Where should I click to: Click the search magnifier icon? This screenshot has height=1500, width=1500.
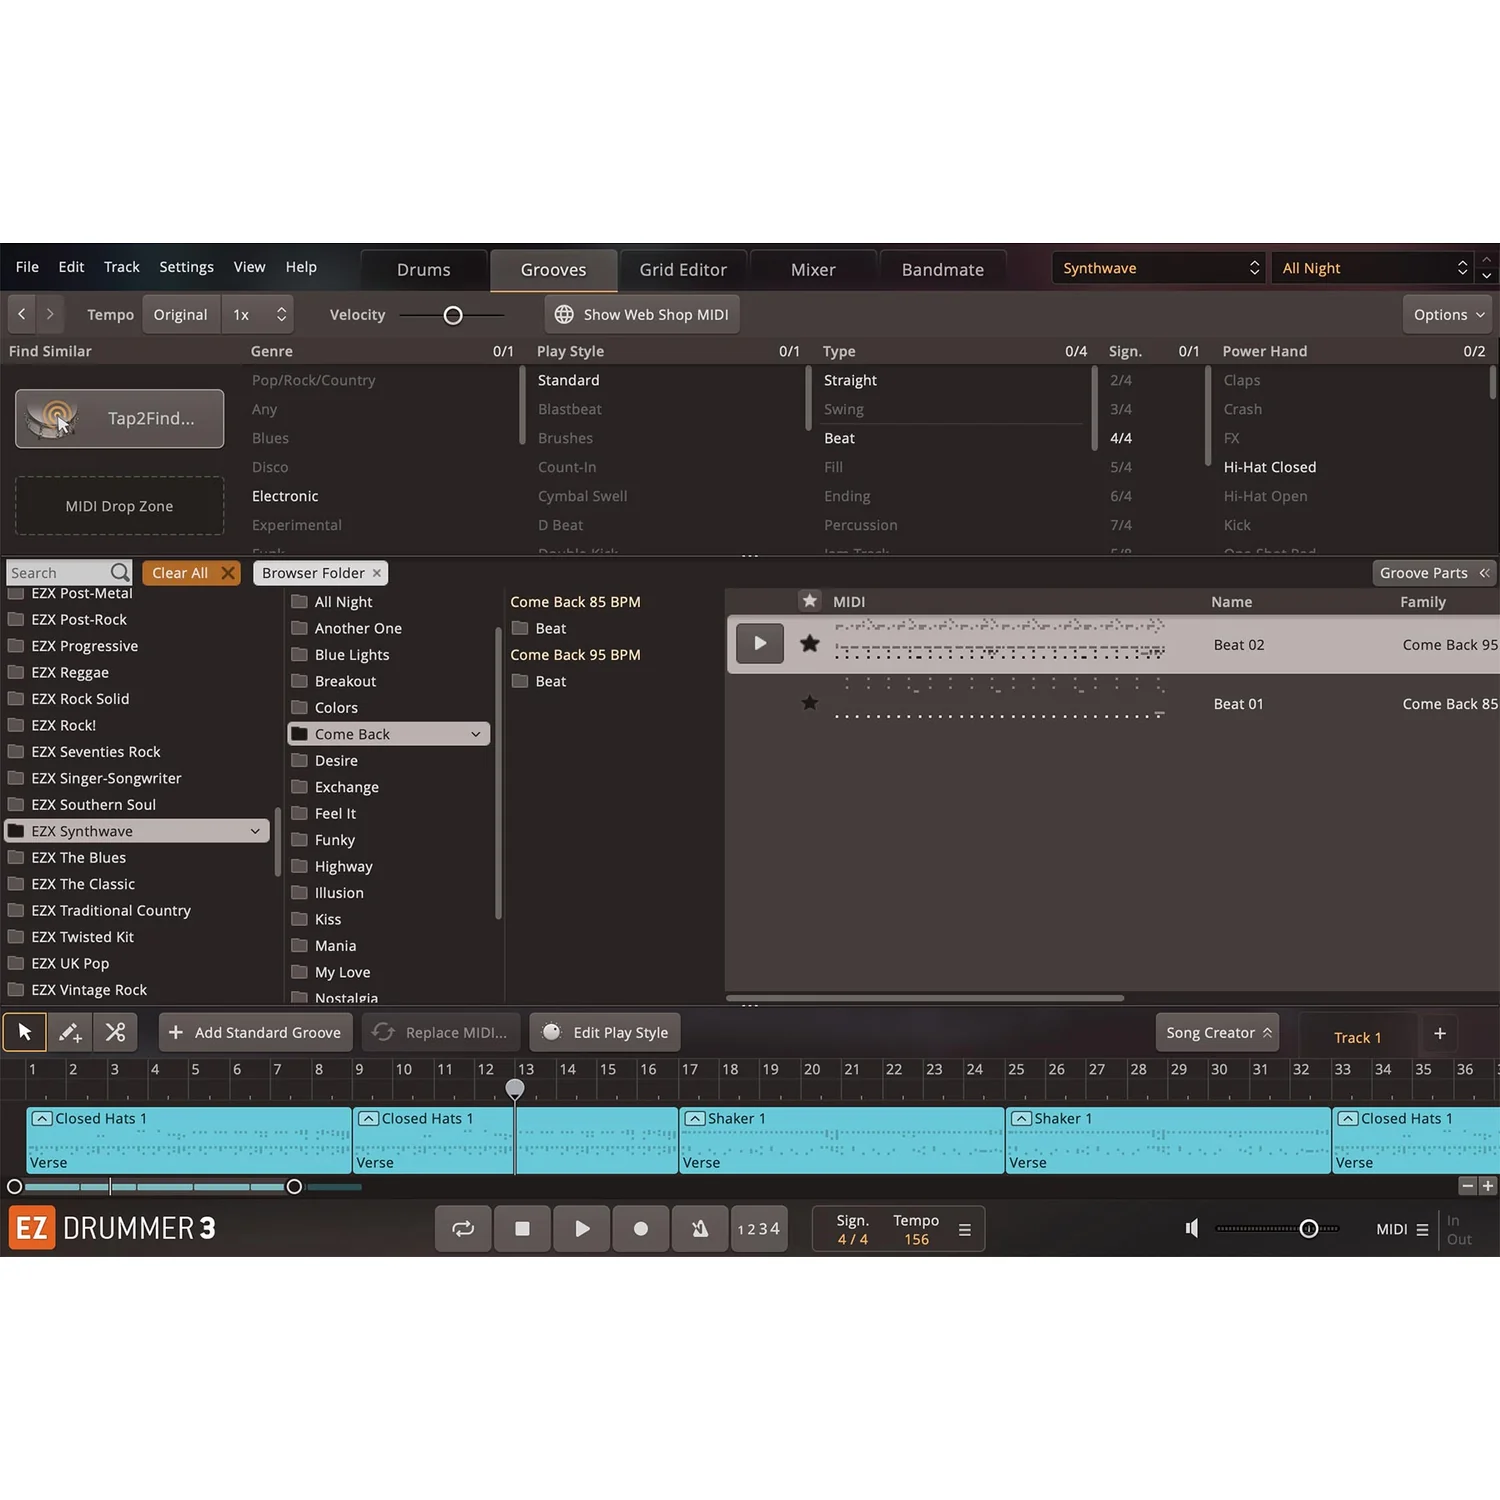point(120,572)
